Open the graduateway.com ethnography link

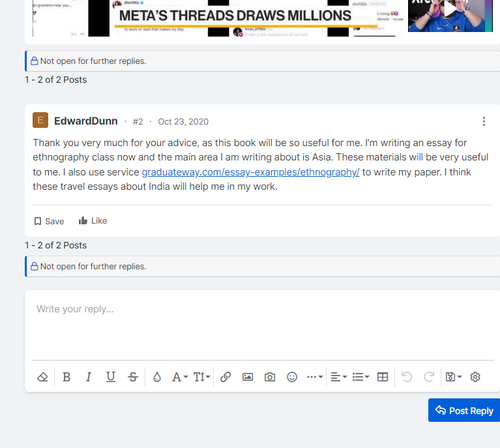pyautogui.click(x=251, y=172)
